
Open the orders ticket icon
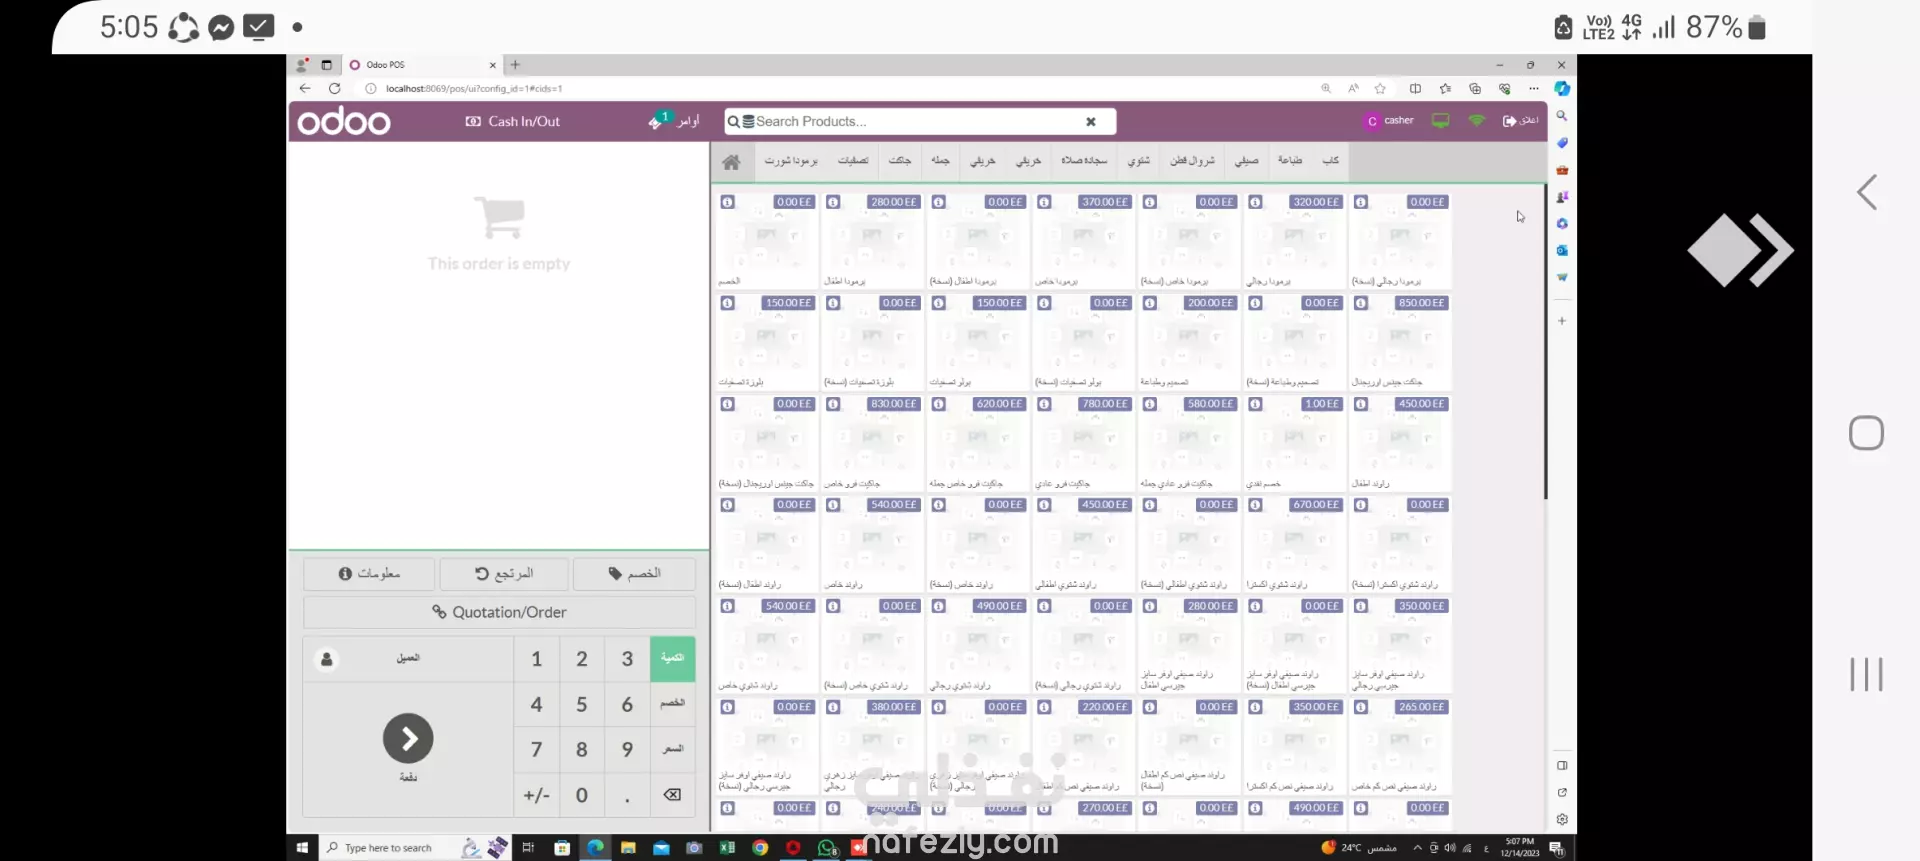tap(657, 121)
